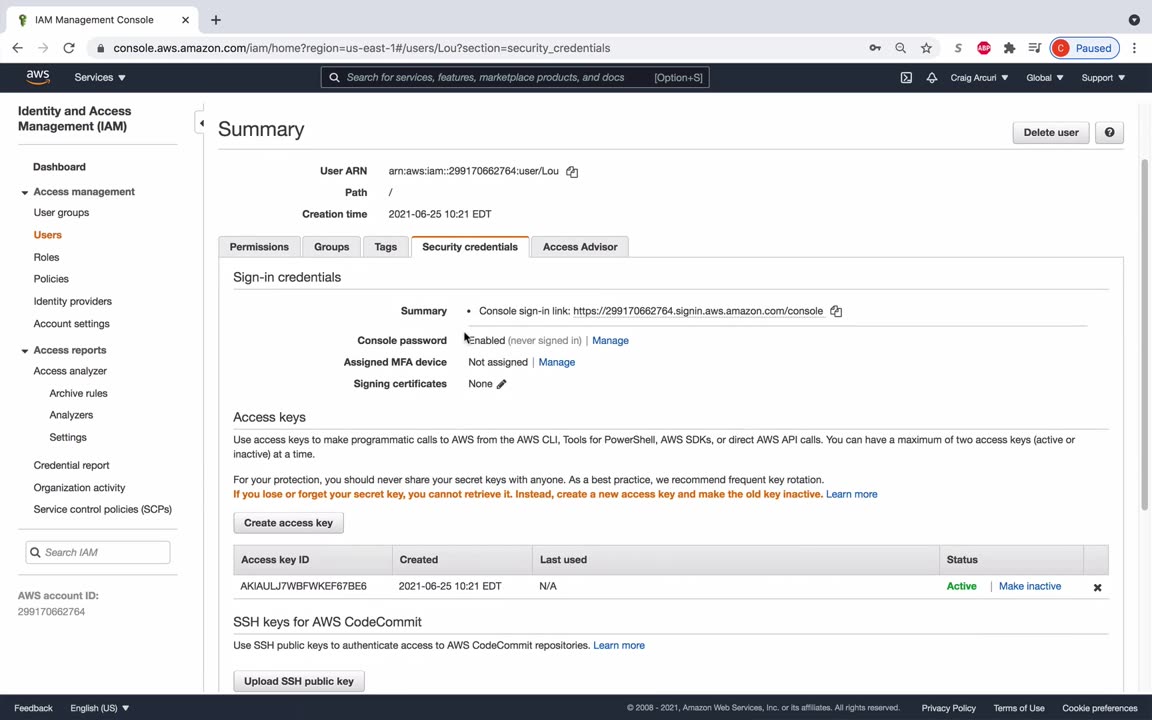Open the Craig Arcuri account dropdown
This screenshot has width=1152, height=720.
979,77
